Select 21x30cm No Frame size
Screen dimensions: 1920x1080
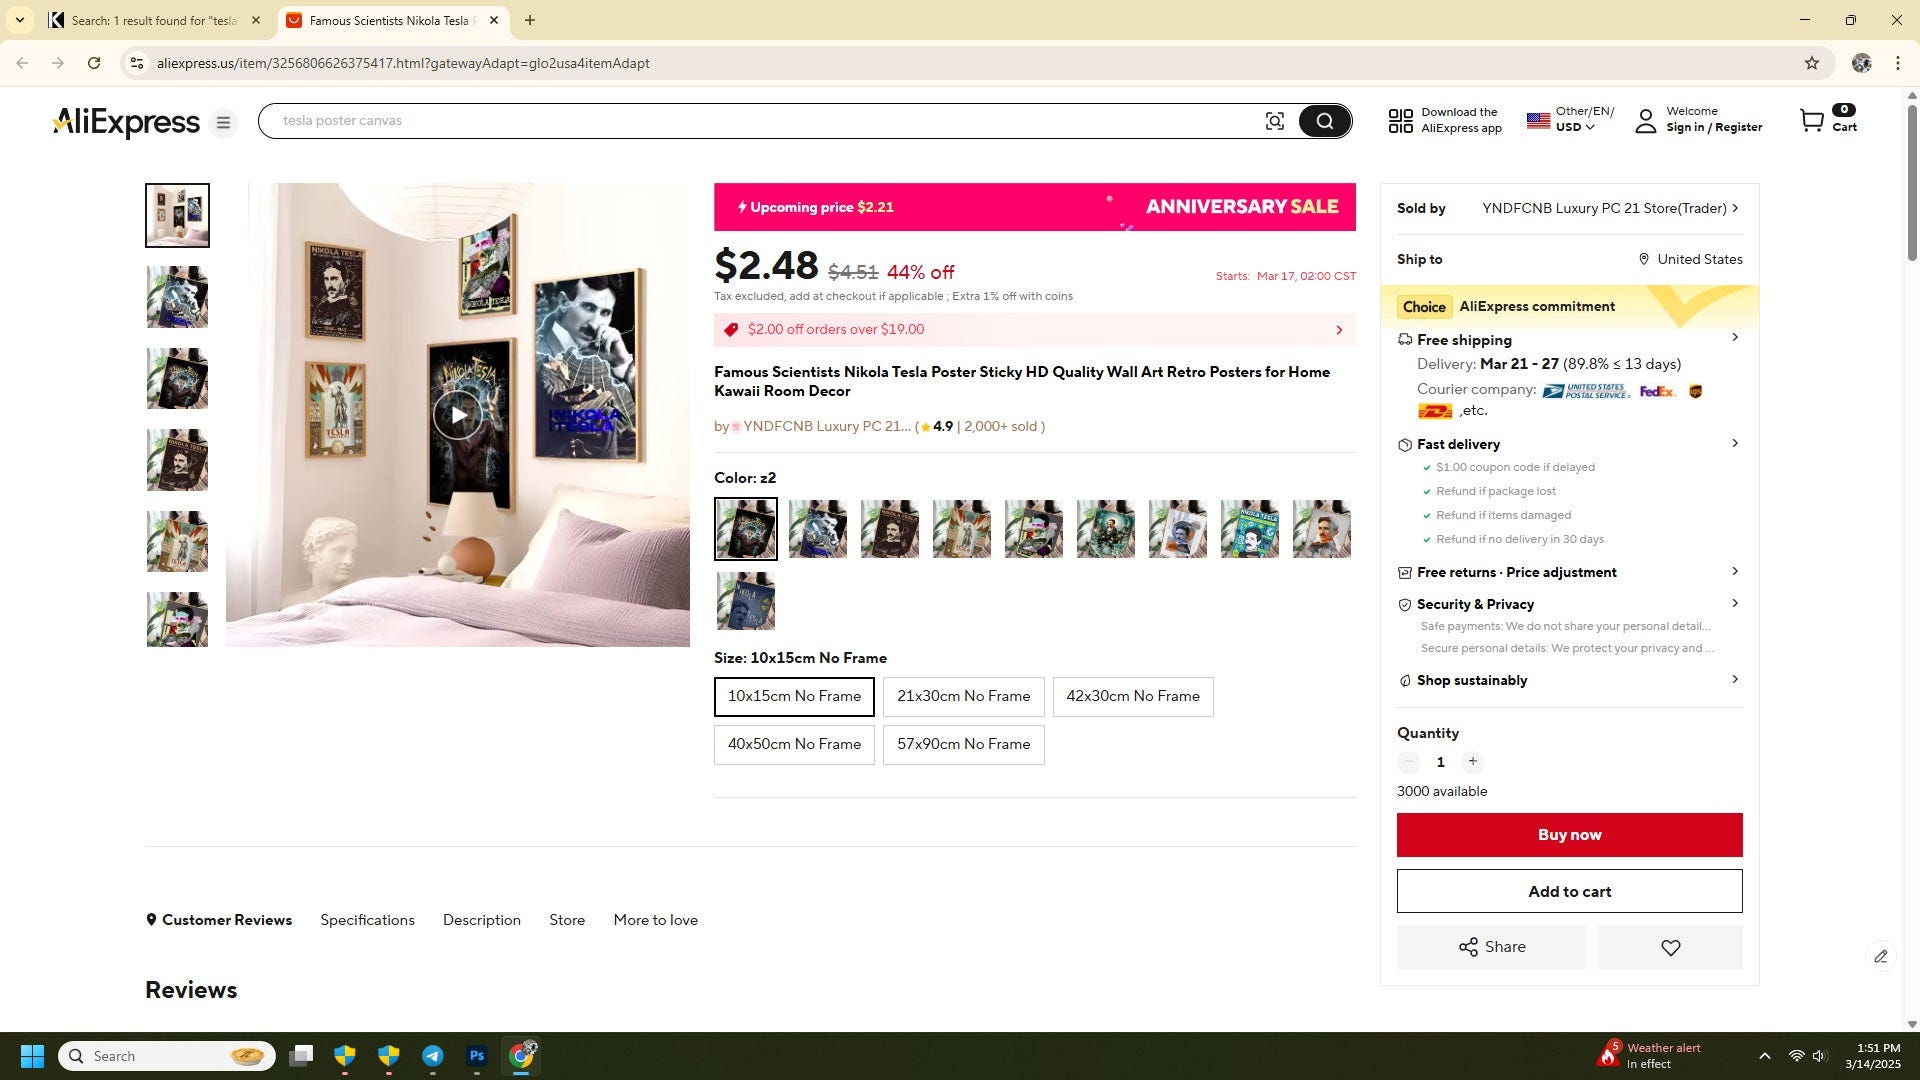[963, 697]
